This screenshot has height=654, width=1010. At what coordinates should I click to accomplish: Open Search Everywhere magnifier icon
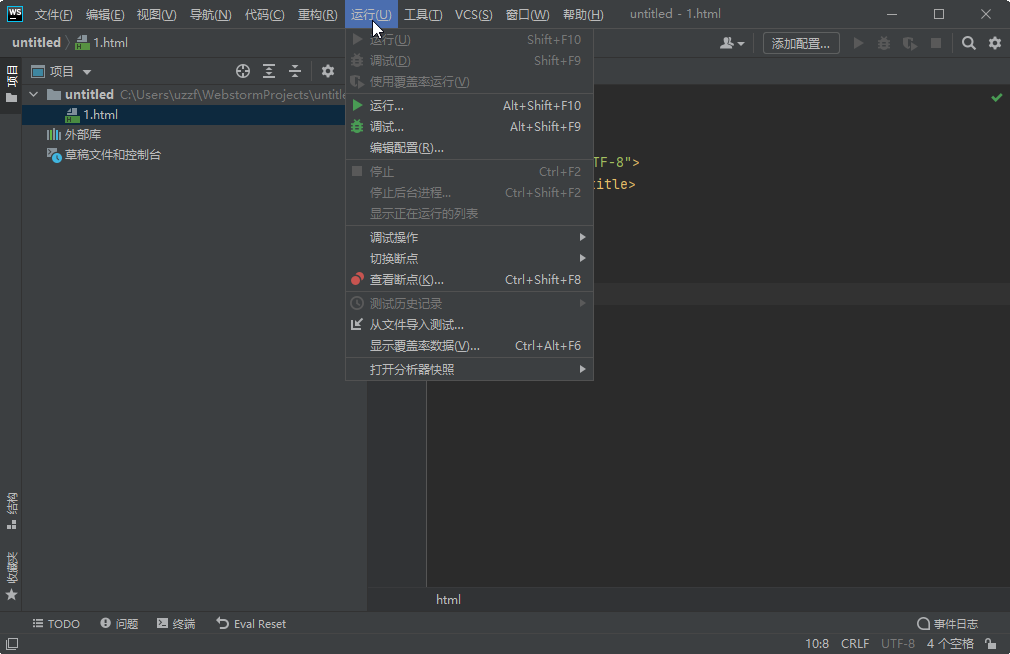[968, 43]
